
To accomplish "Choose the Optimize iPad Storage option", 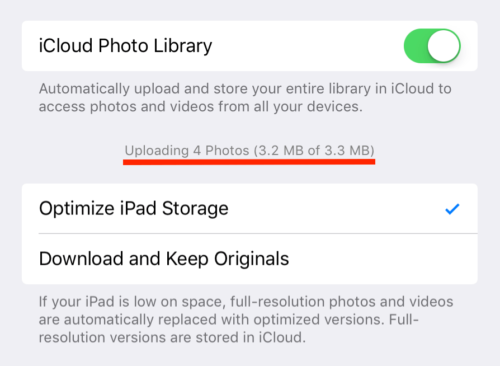I will pos(250,209).
